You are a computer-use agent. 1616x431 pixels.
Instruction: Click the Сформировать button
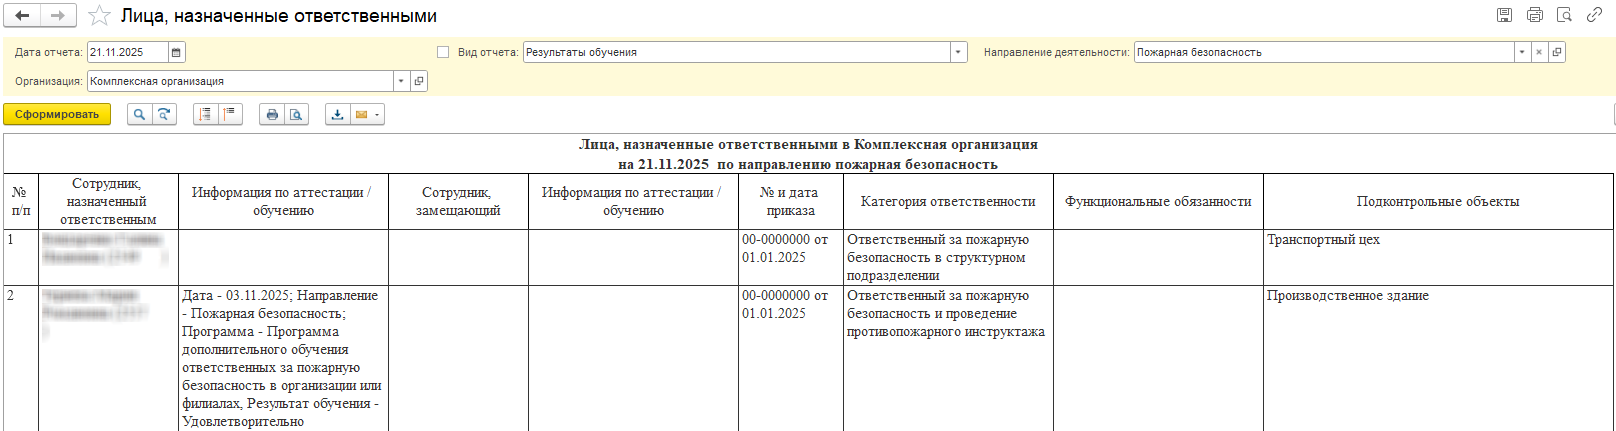pos(57,115)
